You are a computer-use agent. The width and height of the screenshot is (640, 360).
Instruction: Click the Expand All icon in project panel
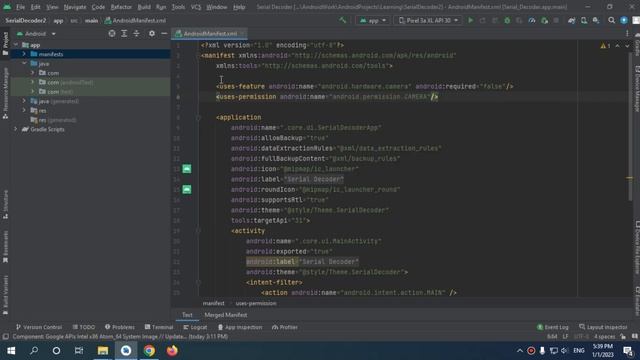(x=124, y=33)
